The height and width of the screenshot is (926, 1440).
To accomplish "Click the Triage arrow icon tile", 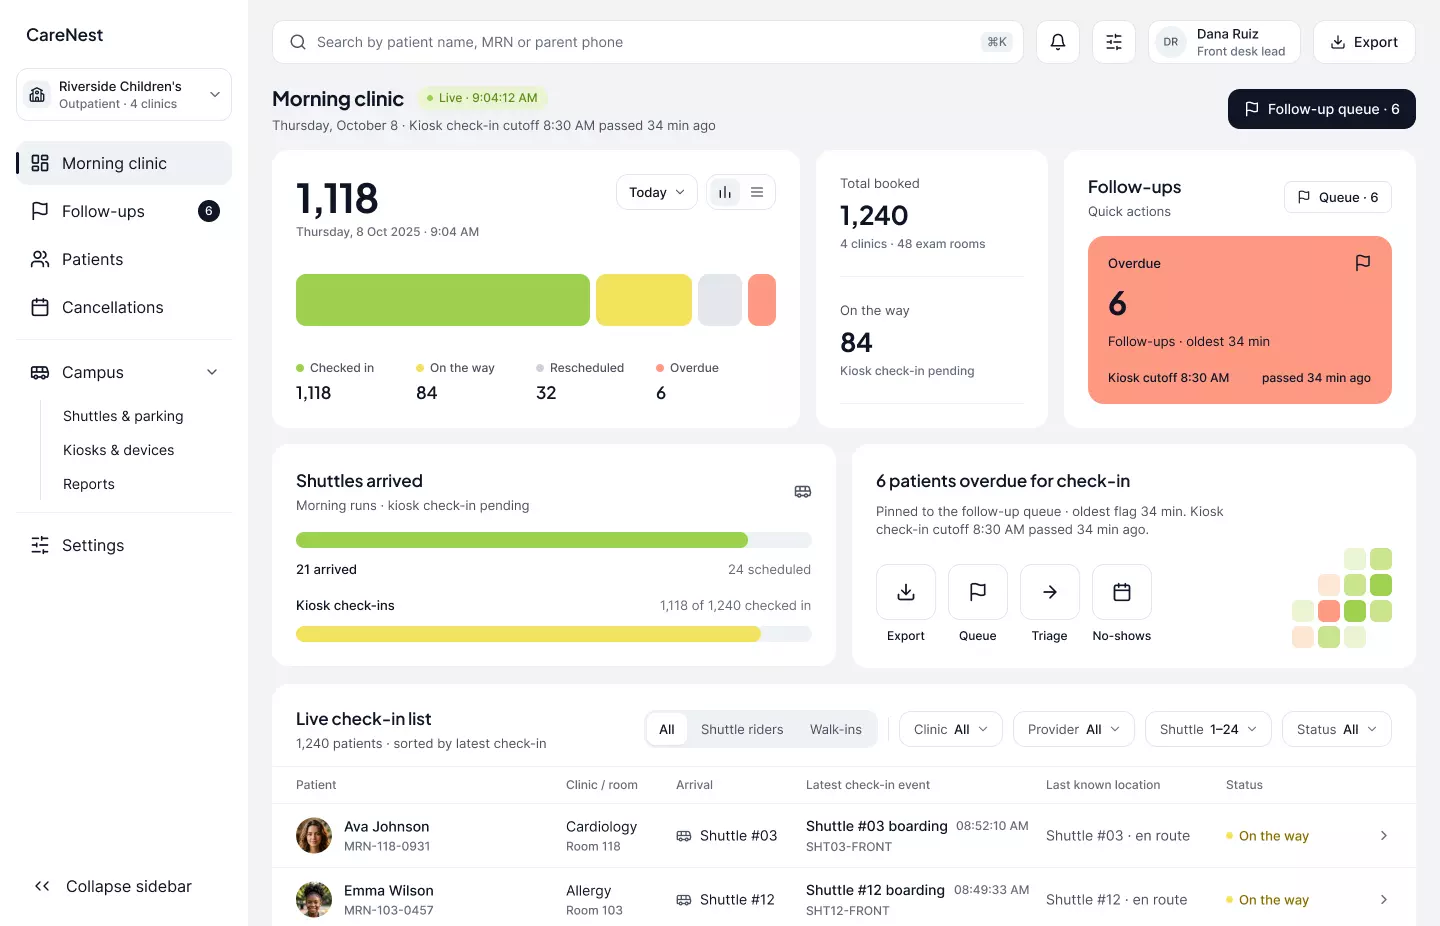I will point(1050,592).
